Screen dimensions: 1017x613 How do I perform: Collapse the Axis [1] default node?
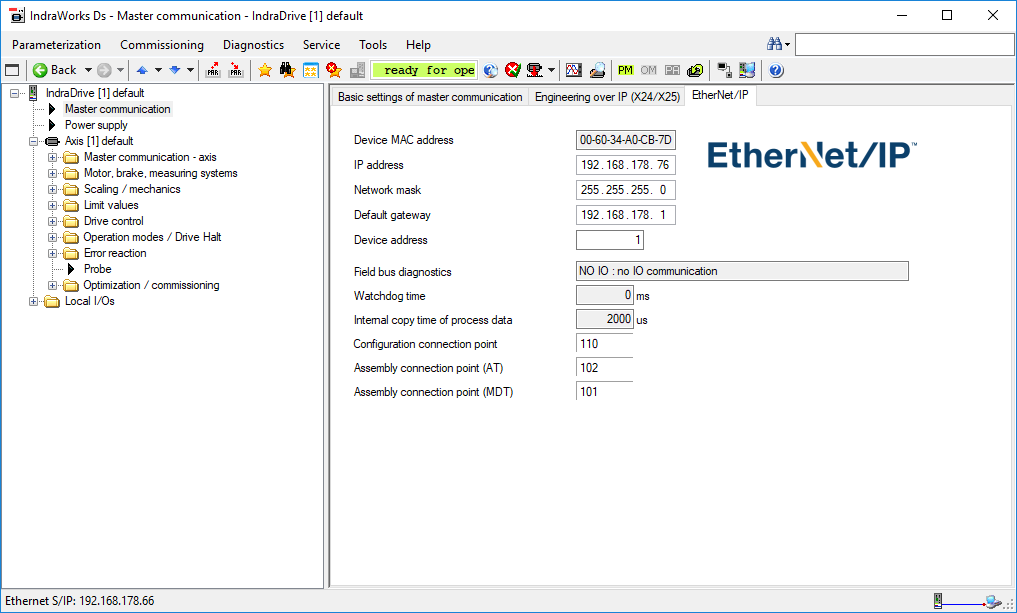coord(34,141)
